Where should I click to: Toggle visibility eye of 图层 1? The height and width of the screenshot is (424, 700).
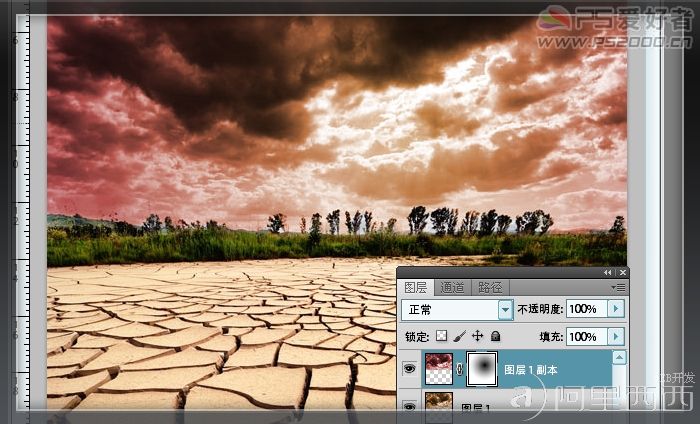409,407
